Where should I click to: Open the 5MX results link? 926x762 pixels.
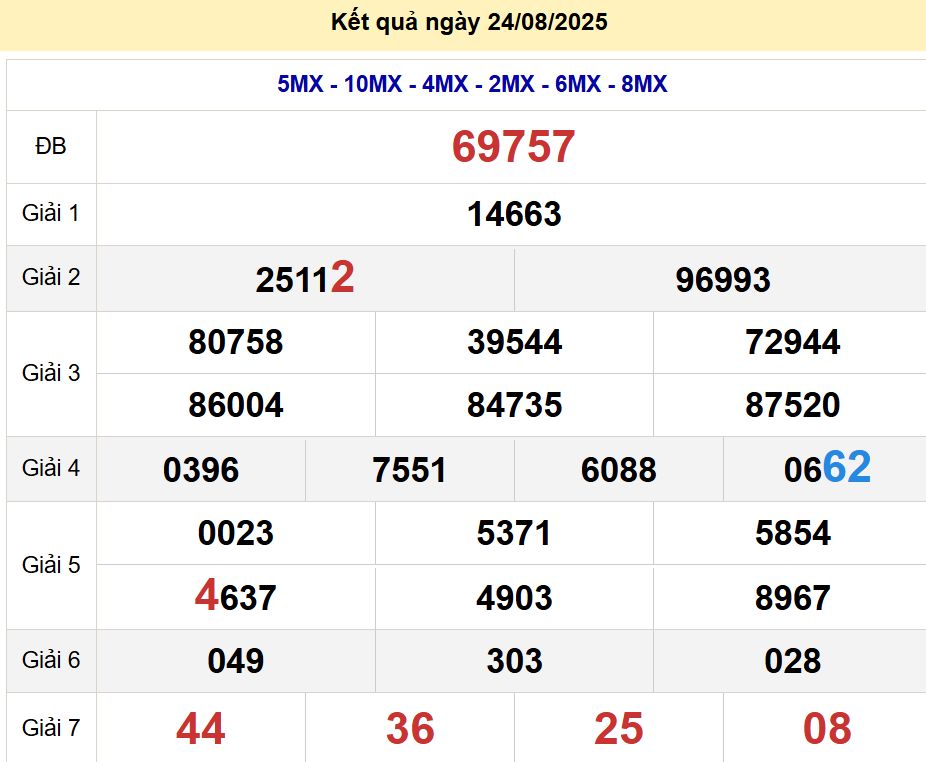pyautogui.click(x=298, y=85)
